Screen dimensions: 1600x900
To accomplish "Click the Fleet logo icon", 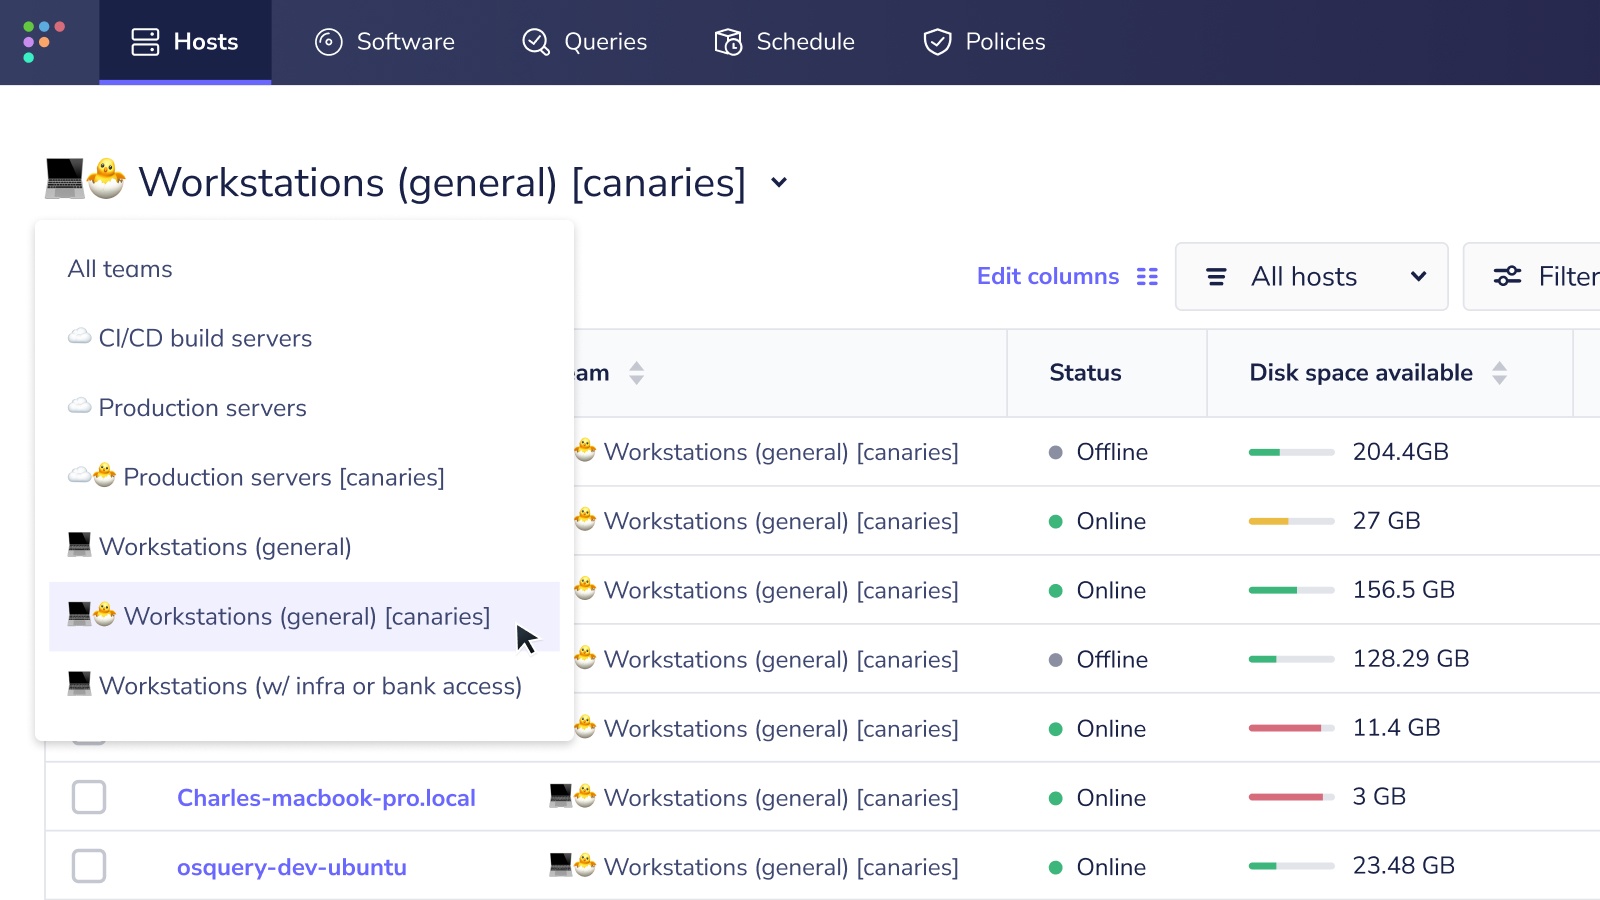I will (x=43, y=42).
